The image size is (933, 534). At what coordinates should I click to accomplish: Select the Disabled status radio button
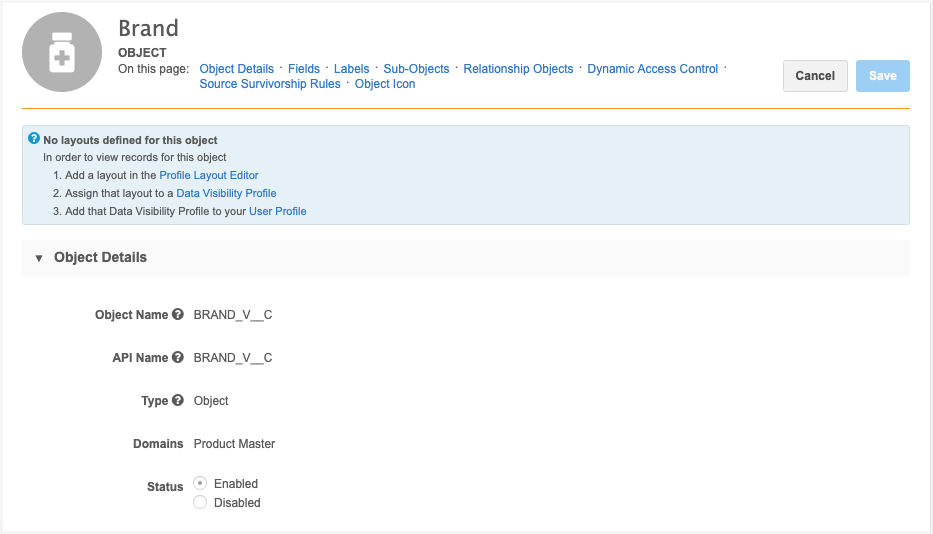click(x=200, y=503)
